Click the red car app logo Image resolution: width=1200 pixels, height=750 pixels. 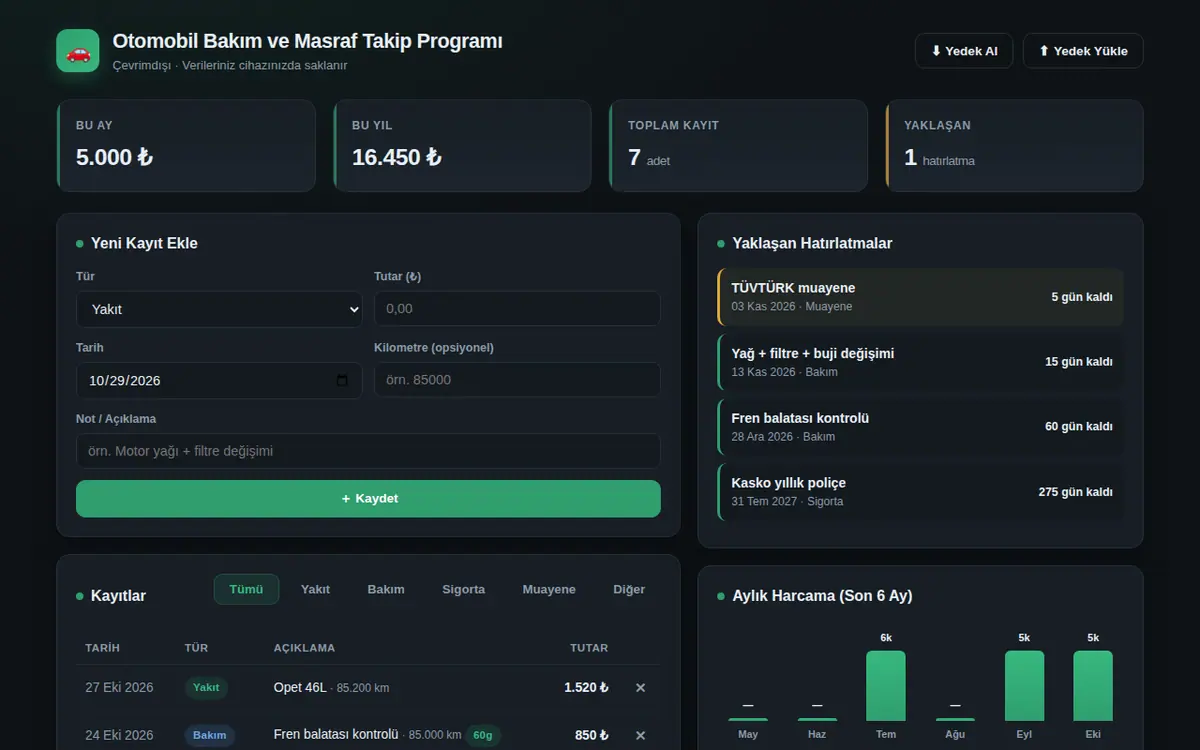click(x=78, y=51)
